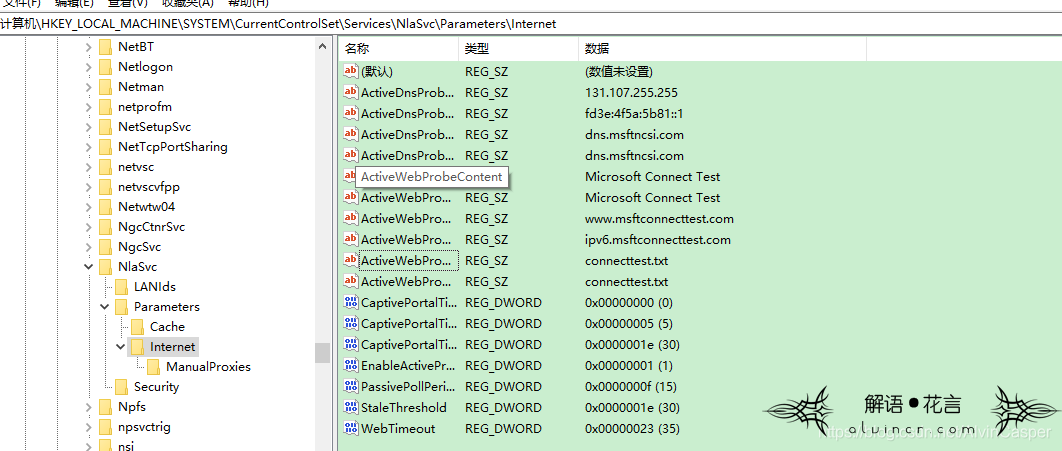Select the Security subkey
Image resolution: width=1062 pixels, height=451 pixels.
click(x=156, y=387)
